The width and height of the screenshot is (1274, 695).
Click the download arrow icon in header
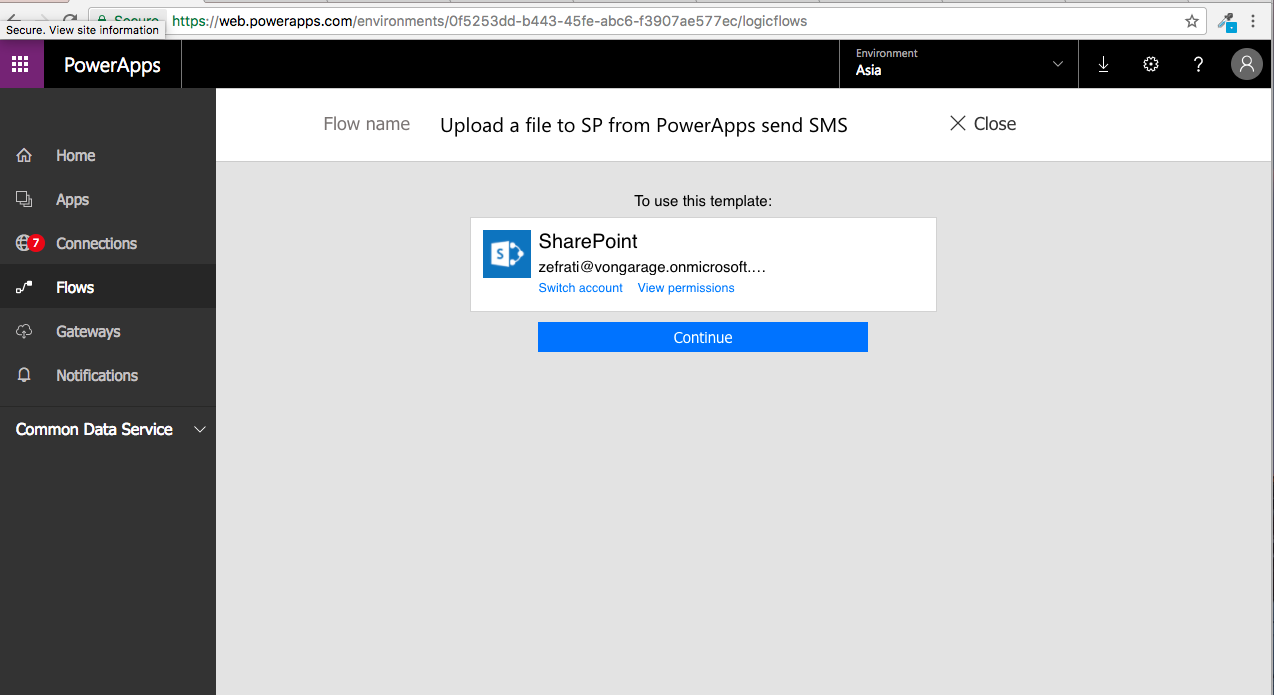click(x=1103, y=65)
